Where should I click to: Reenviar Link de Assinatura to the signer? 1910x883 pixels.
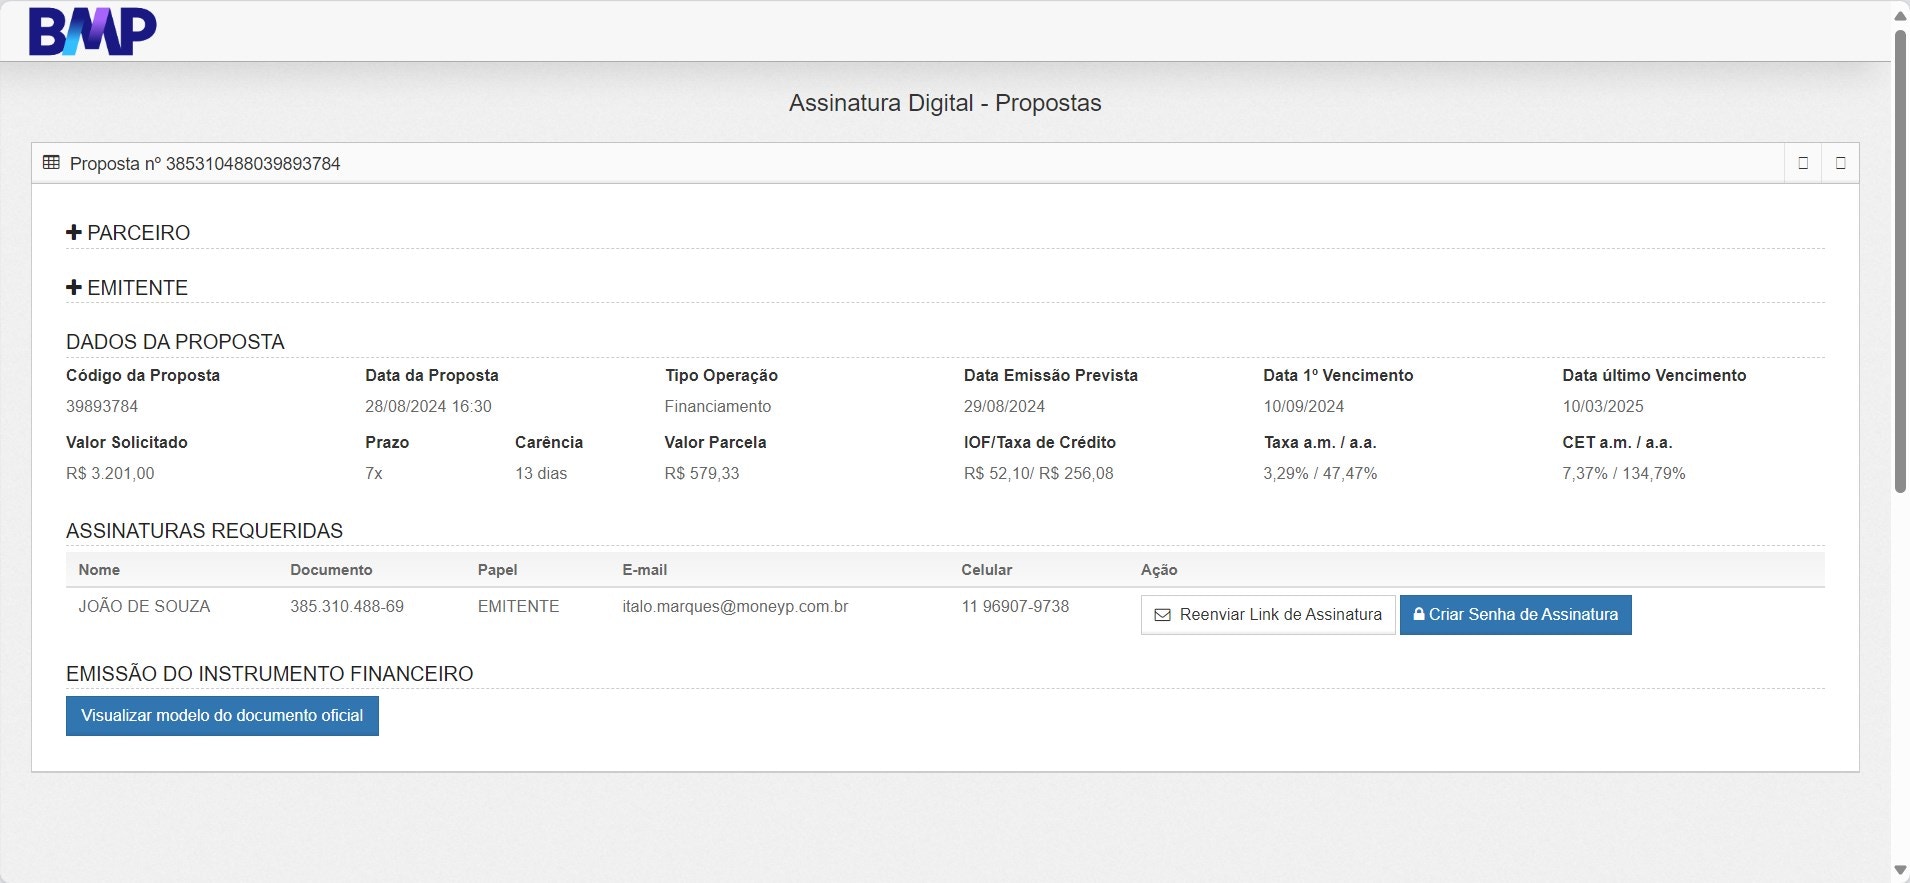(x=1268, y=615)
